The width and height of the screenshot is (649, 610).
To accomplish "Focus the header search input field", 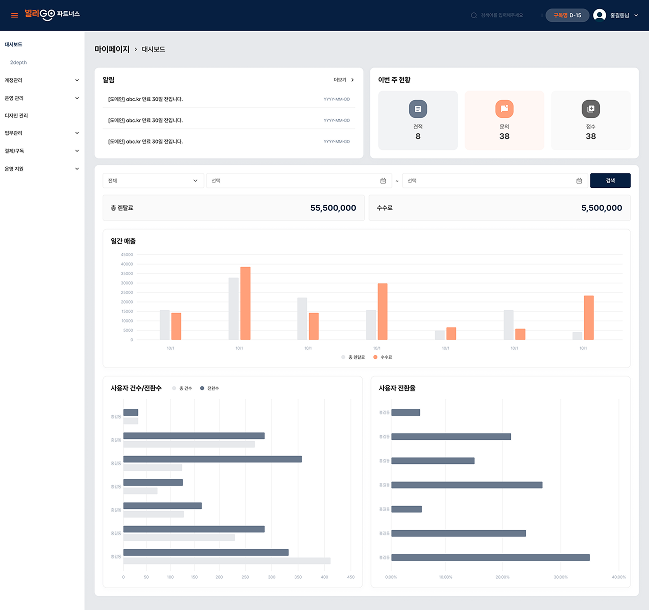I will tap(502, 15).
